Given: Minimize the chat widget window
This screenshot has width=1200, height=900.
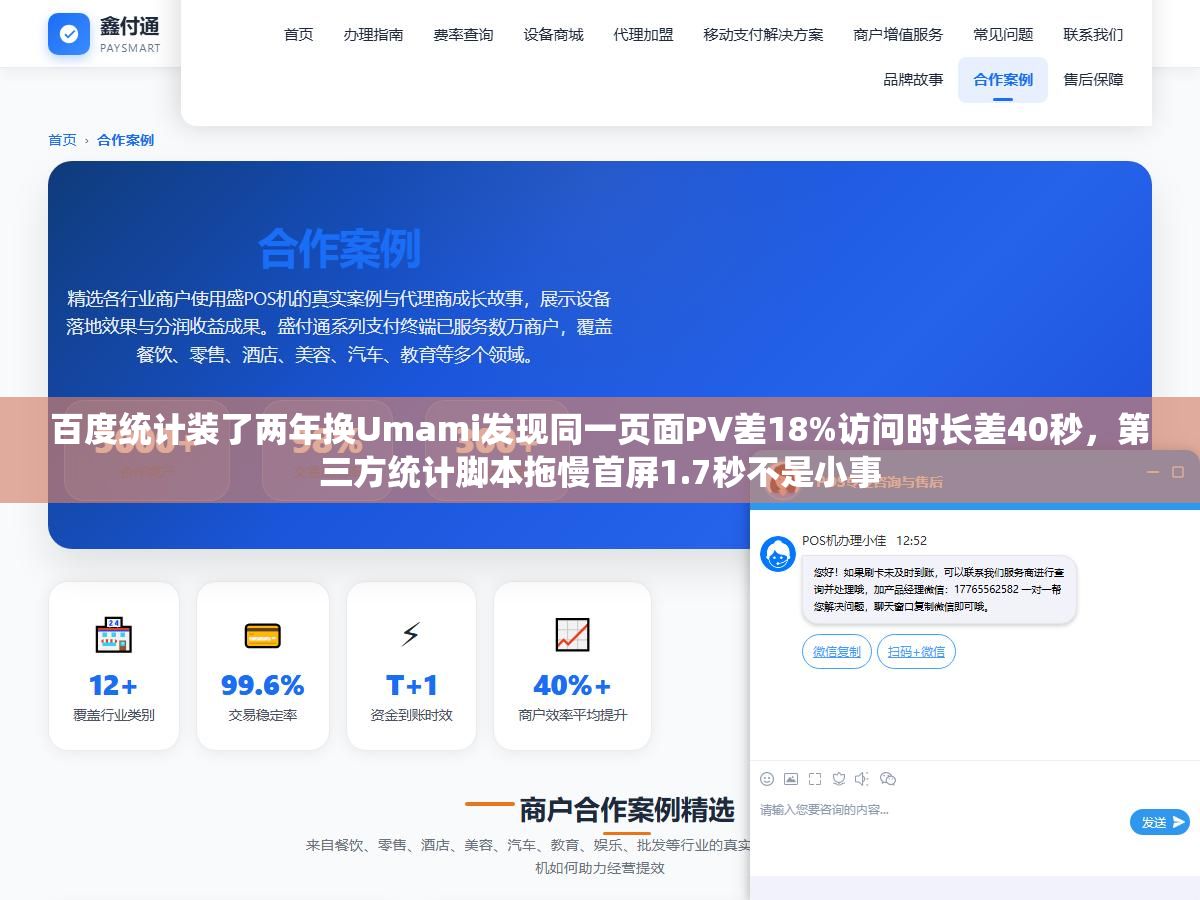Looking at the screenshot, I should pos(1152,472).
